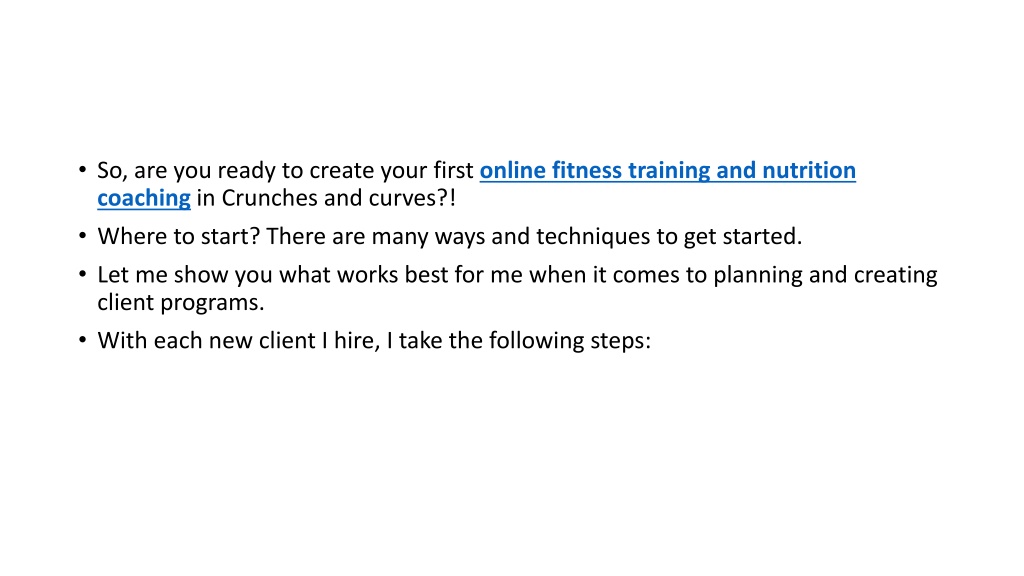
Task: Click the "Where to start?" sentence
Action: (178, 236)
